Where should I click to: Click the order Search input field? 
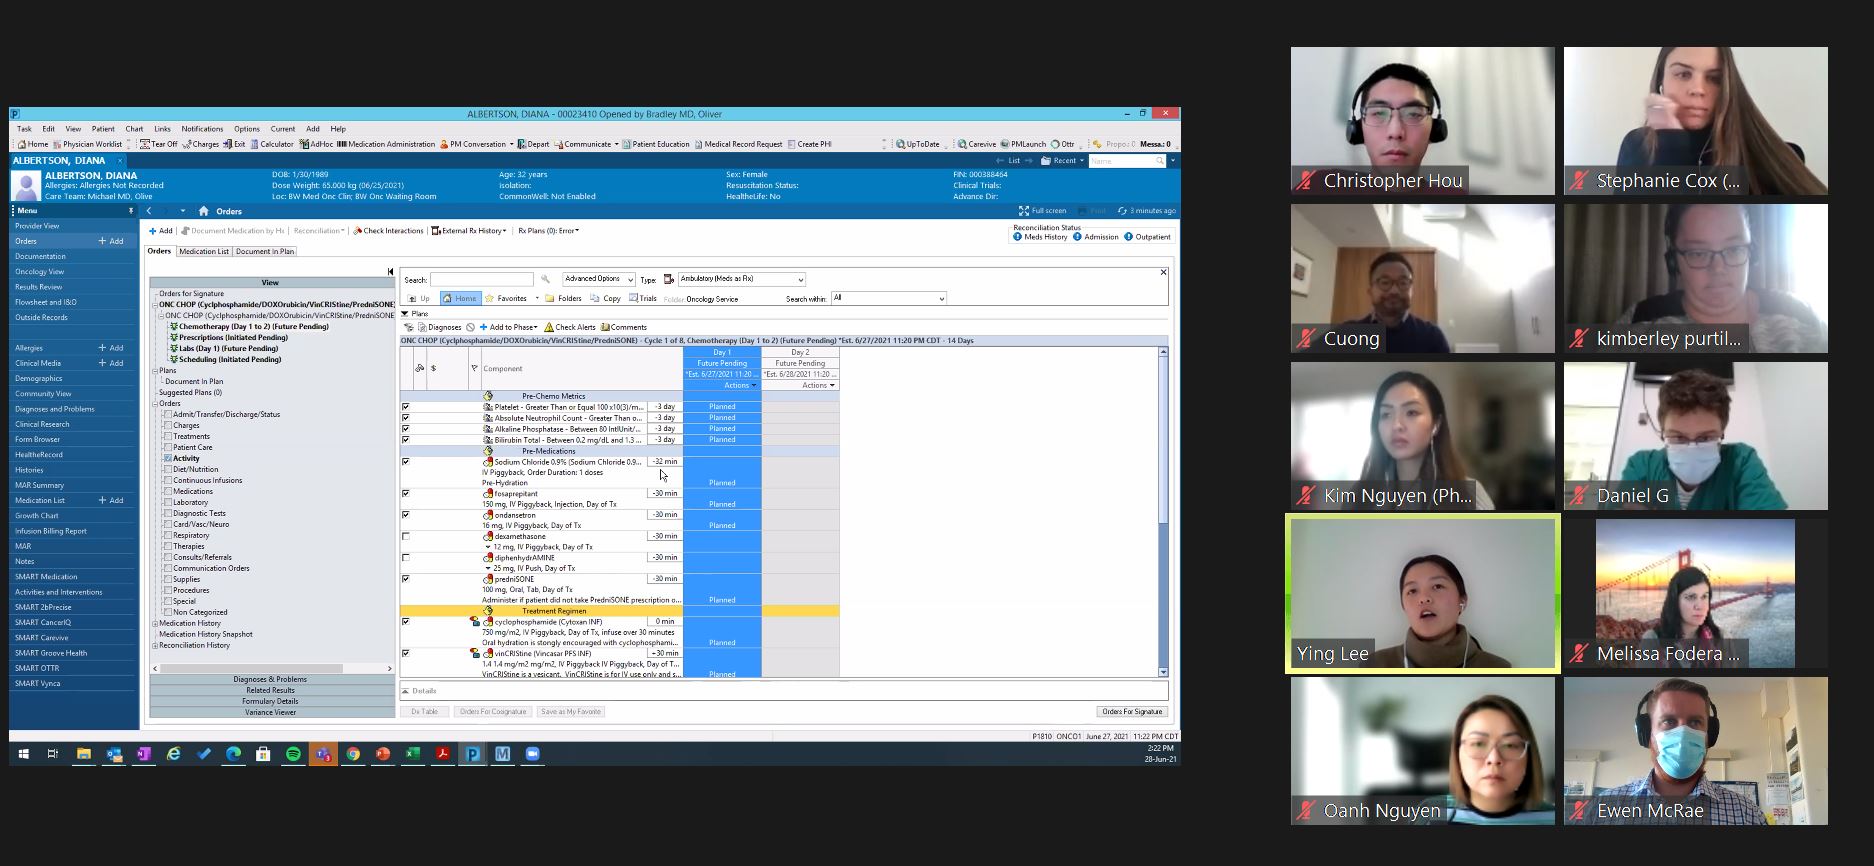(482, 279)
